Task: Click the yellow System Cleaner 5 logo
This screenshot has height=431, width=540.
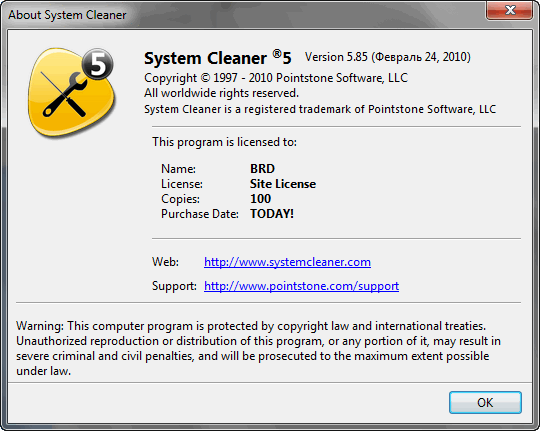Action: tap(71, 92)
